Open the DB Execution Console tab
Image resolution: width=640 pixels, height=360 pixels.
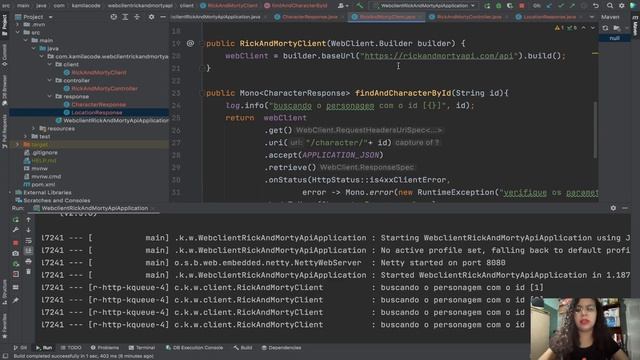194,348
